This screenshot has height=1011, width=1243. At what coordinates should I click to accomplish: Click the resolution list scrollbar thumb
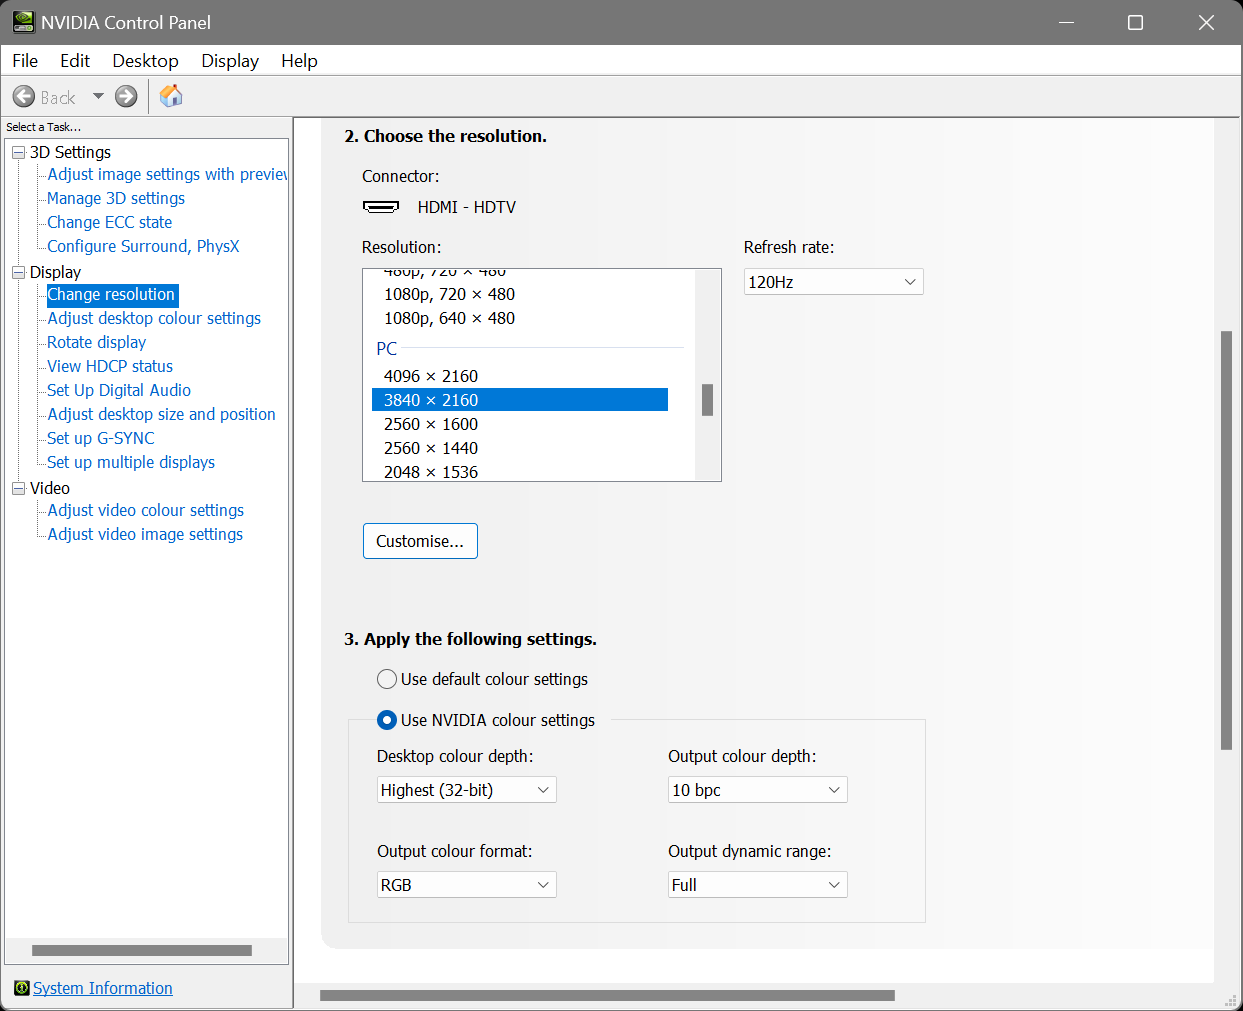[707, 400]
